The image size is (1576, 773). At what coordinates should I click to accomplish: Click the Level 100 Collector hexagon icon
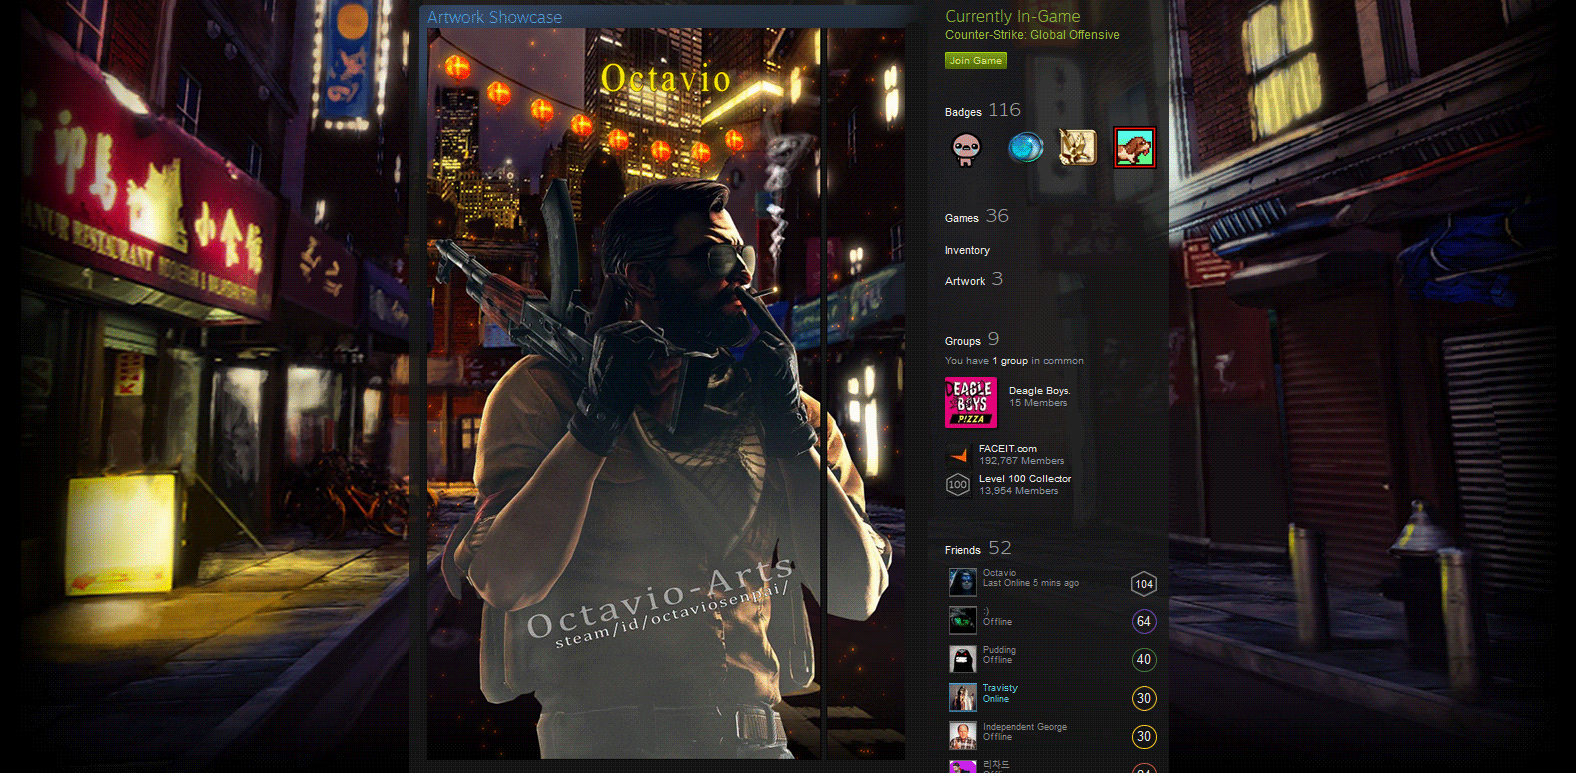(958, 485)
